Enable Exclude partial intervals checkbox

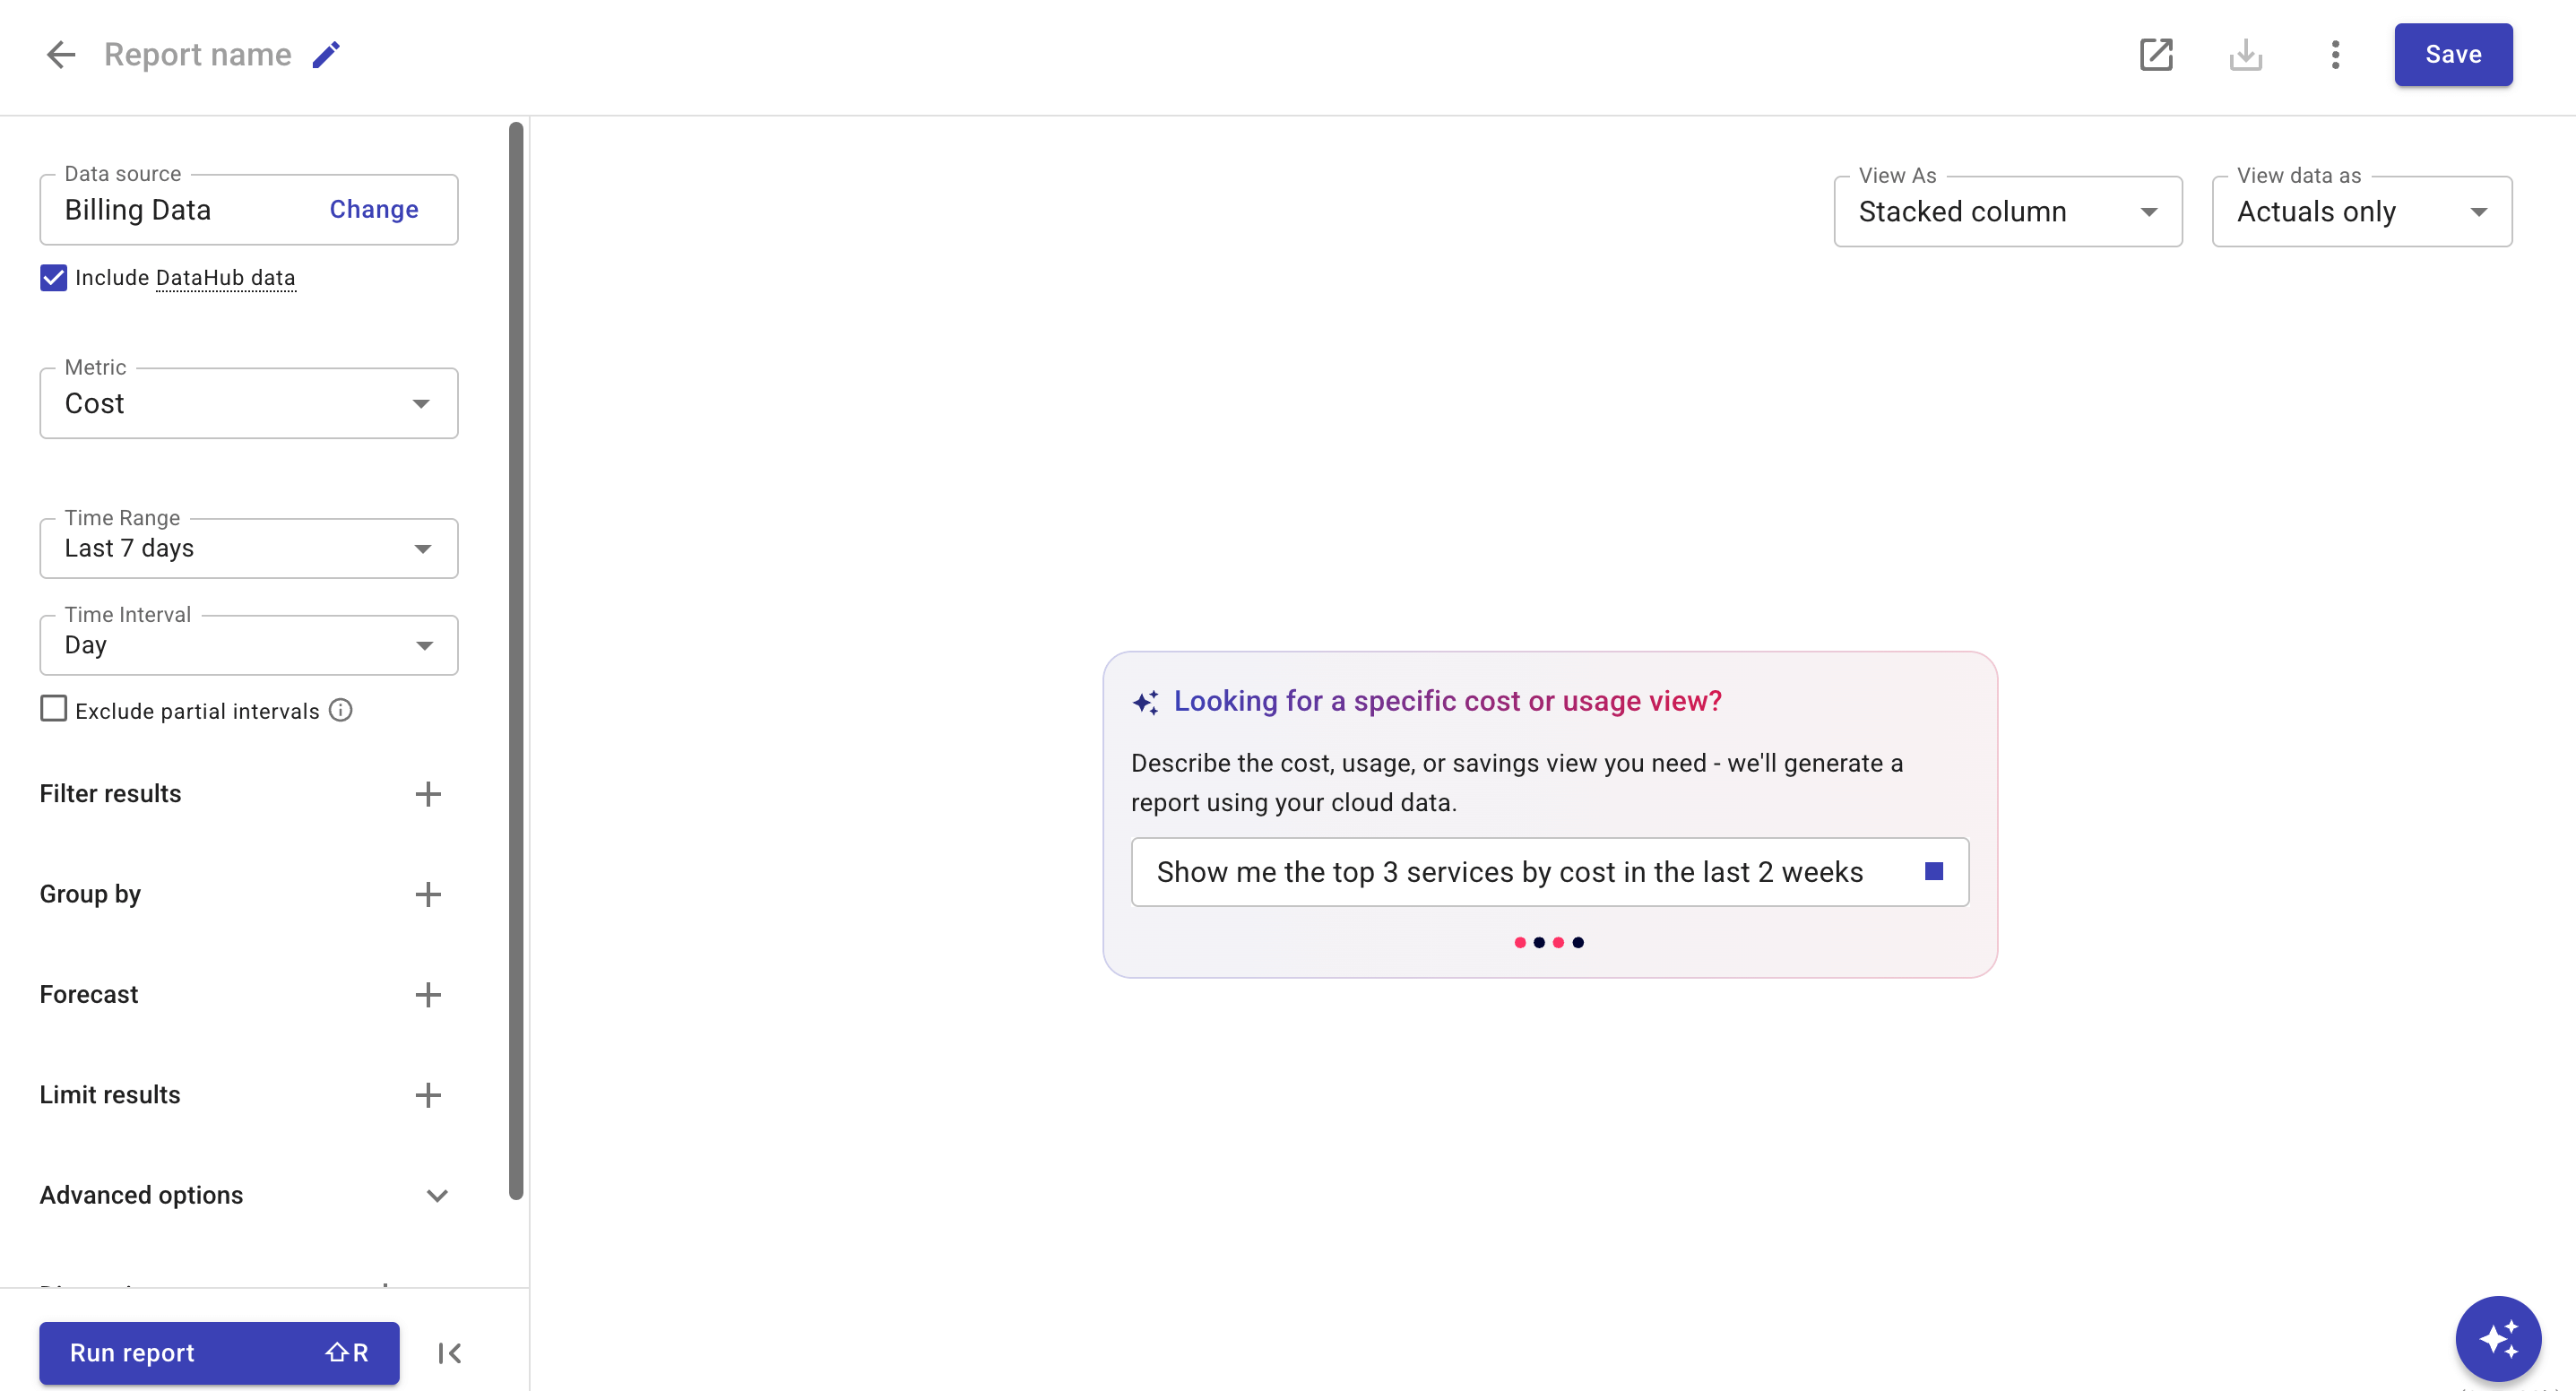click(54, 709)
